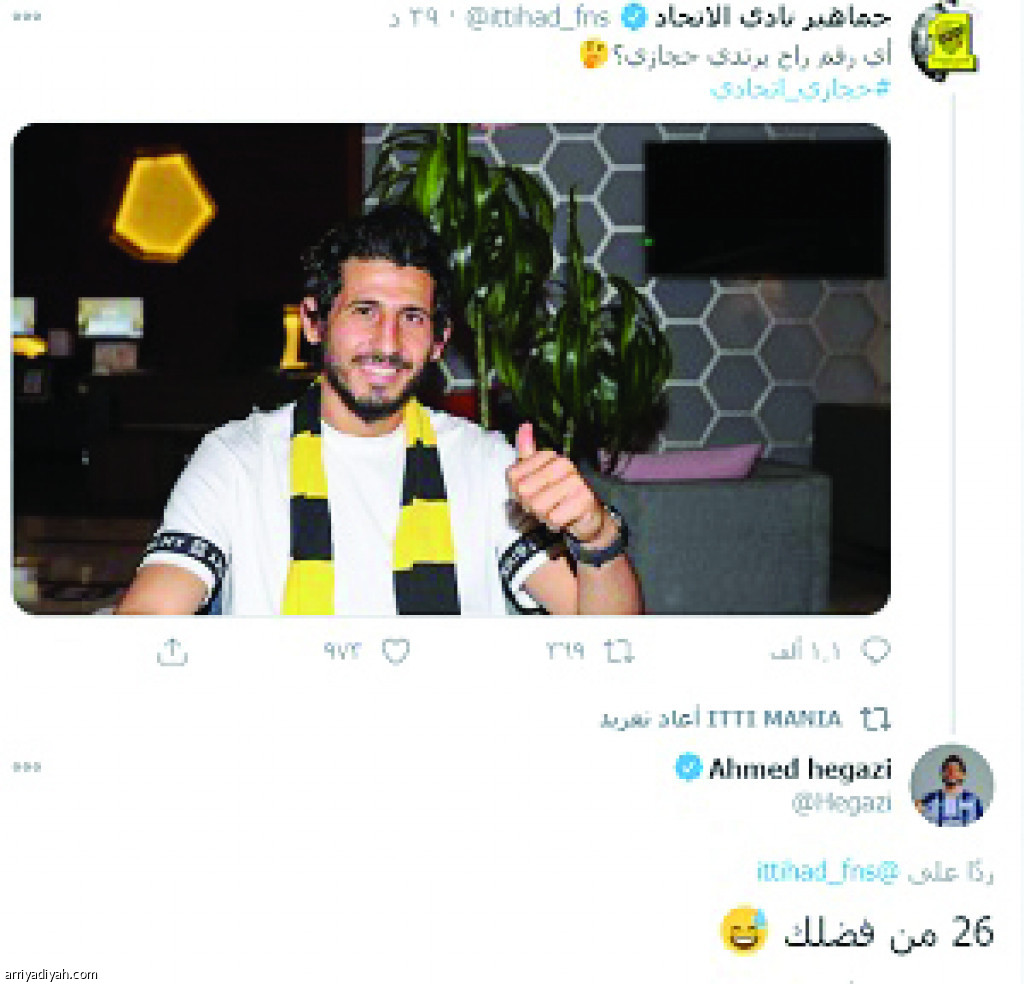Click the Ahmed hegazi display name

(800, 768)
